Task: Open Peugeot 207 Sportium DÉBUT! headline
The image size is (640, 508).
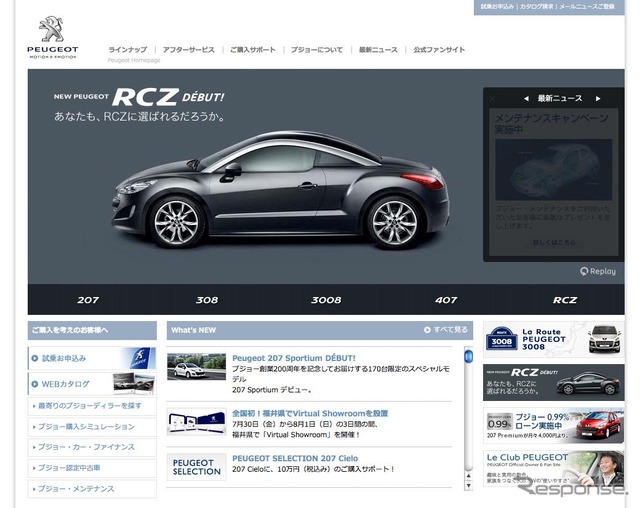Action: [x=294, y=358]
